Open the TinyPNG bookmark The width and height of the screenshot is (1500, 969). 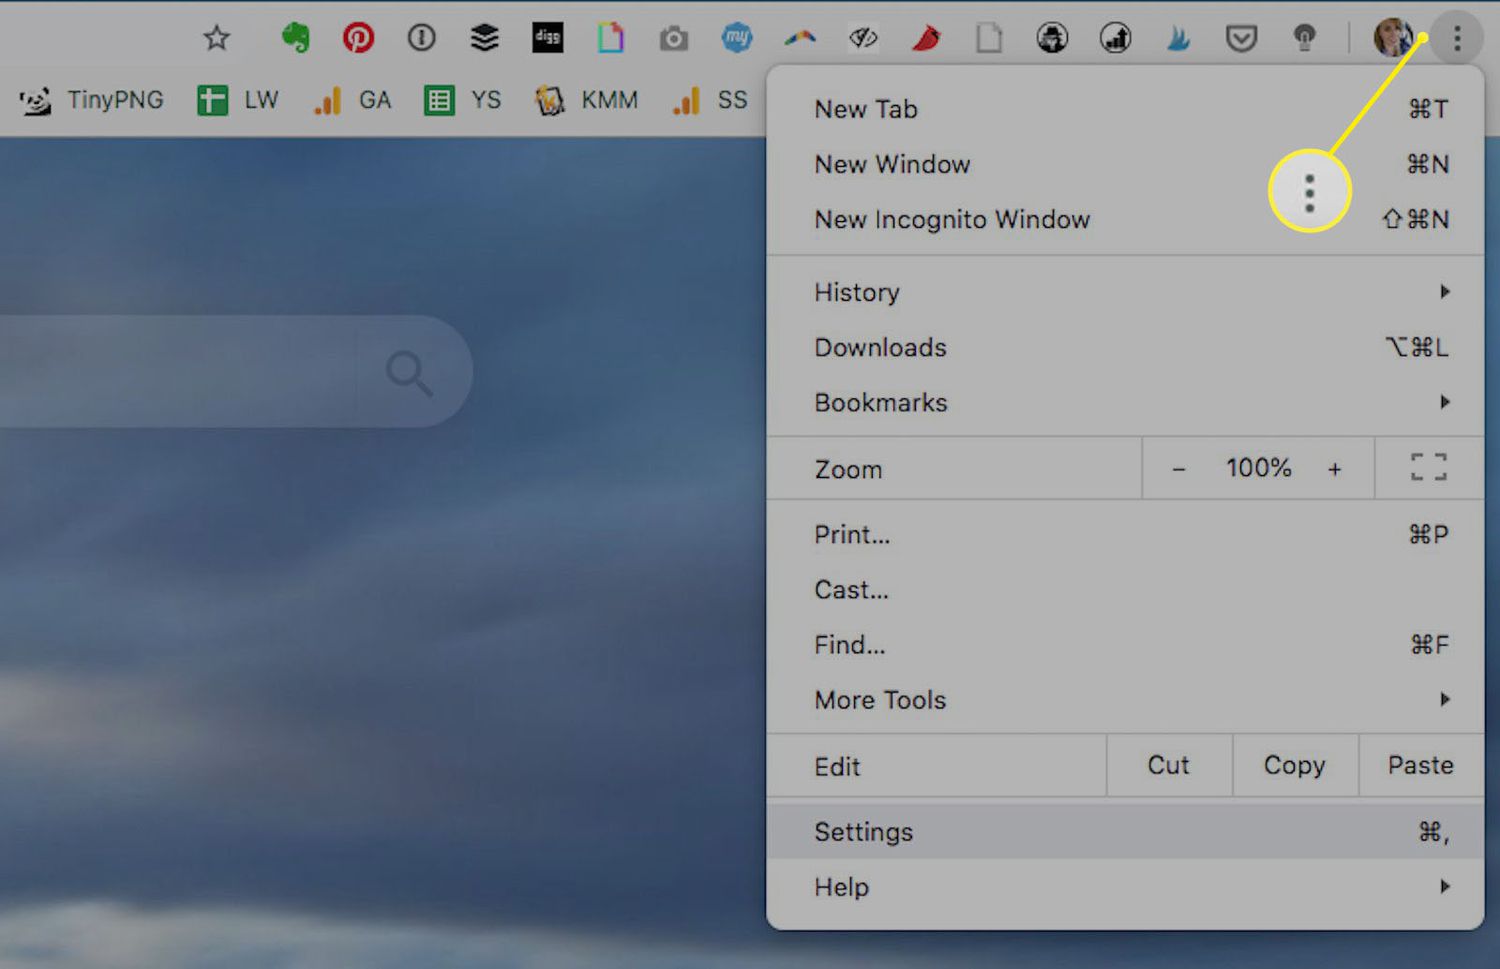click(x=92, y=100)
